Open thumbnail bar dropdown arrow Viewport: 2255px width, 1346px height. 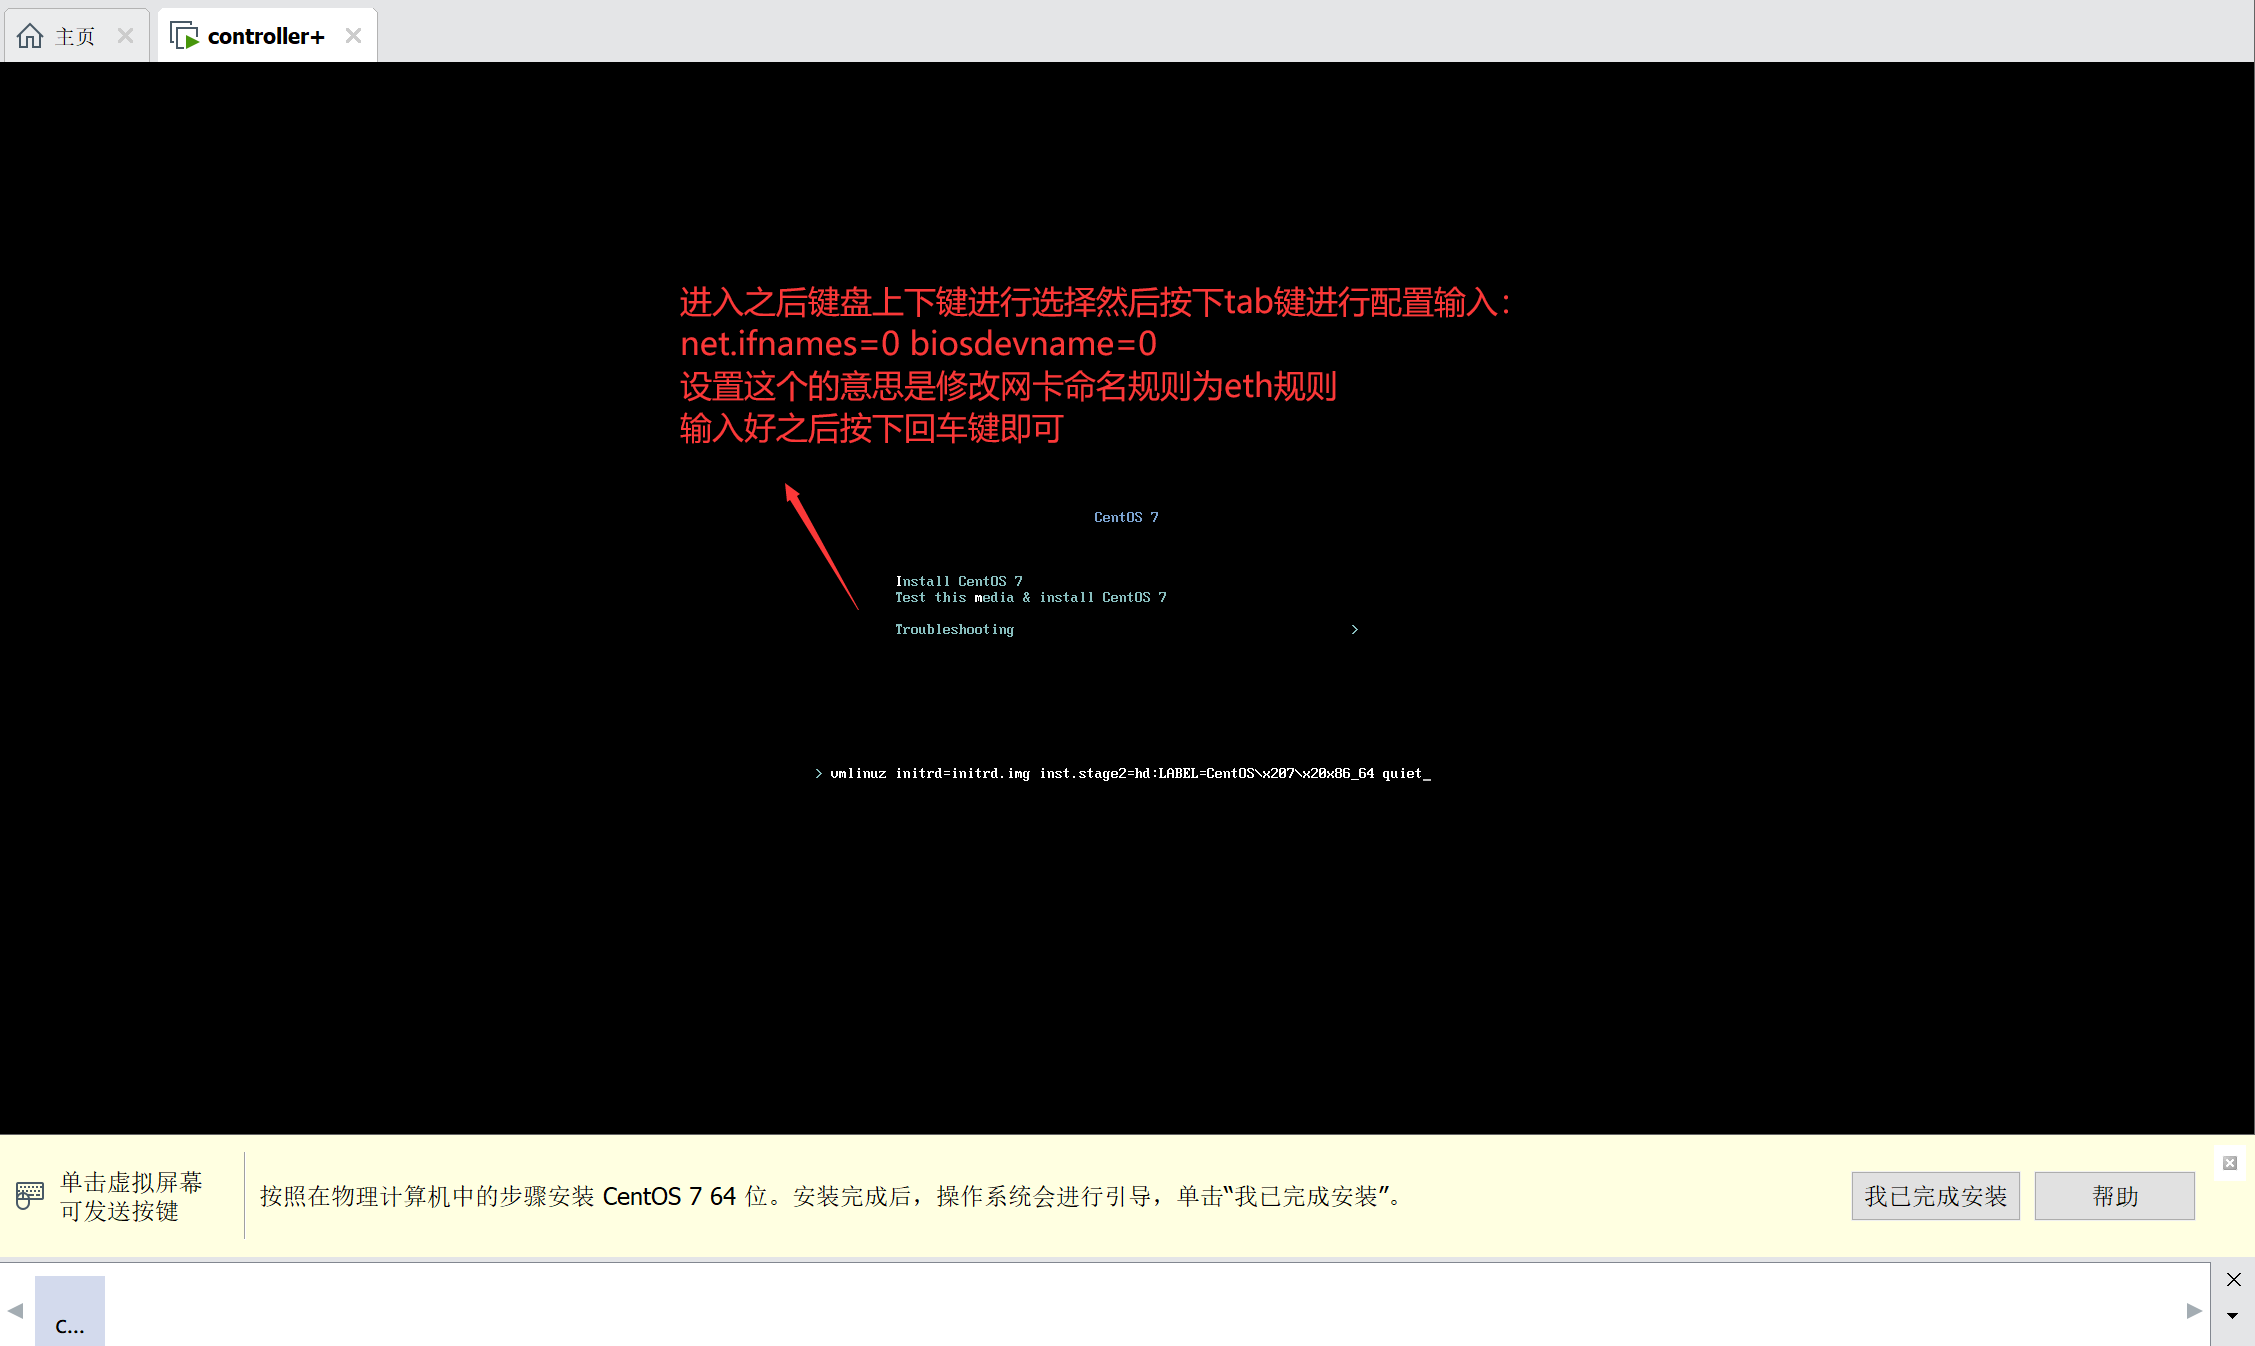tap(2232, 1316)
